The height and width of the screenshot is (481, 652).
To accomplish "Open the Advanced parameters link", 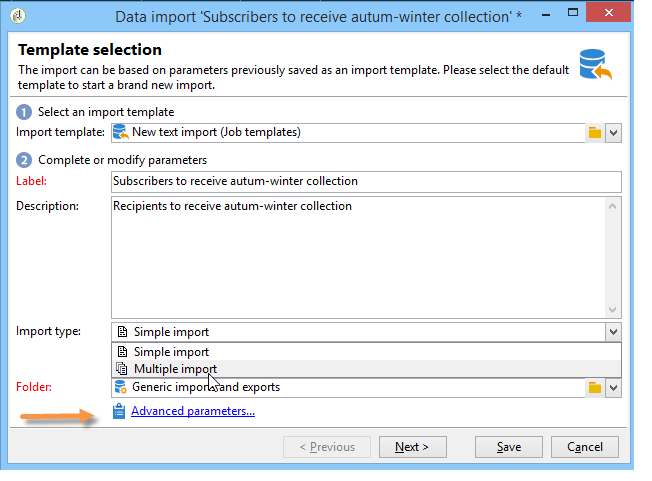I will click(193, 411).
